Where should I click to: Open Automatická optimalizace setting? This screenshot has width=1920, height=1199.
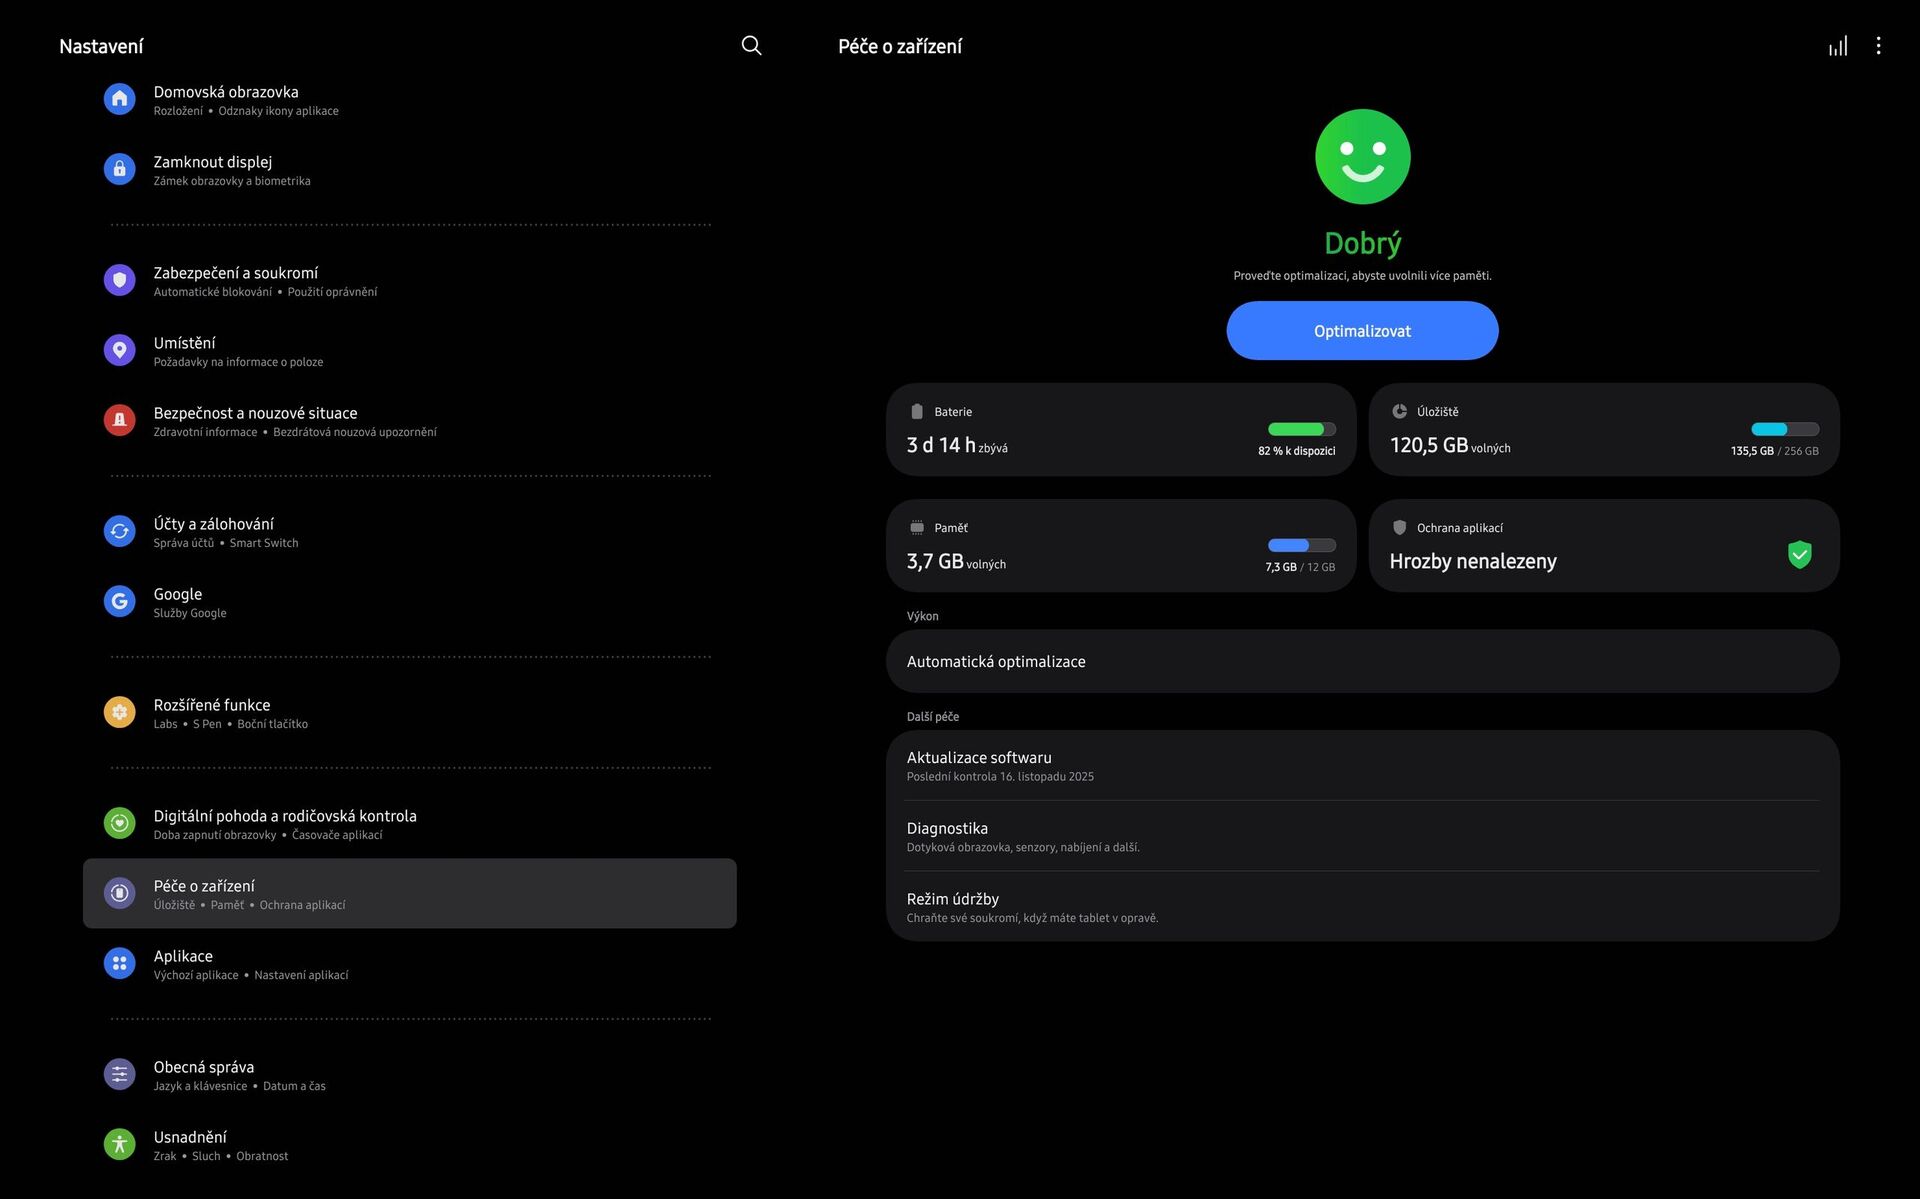[x=1362, y=661]
